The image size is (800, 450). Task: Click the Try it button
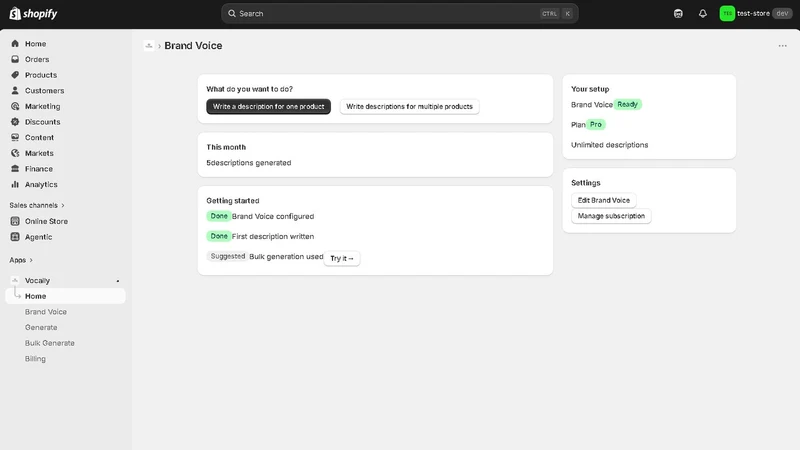click(342, 258)
